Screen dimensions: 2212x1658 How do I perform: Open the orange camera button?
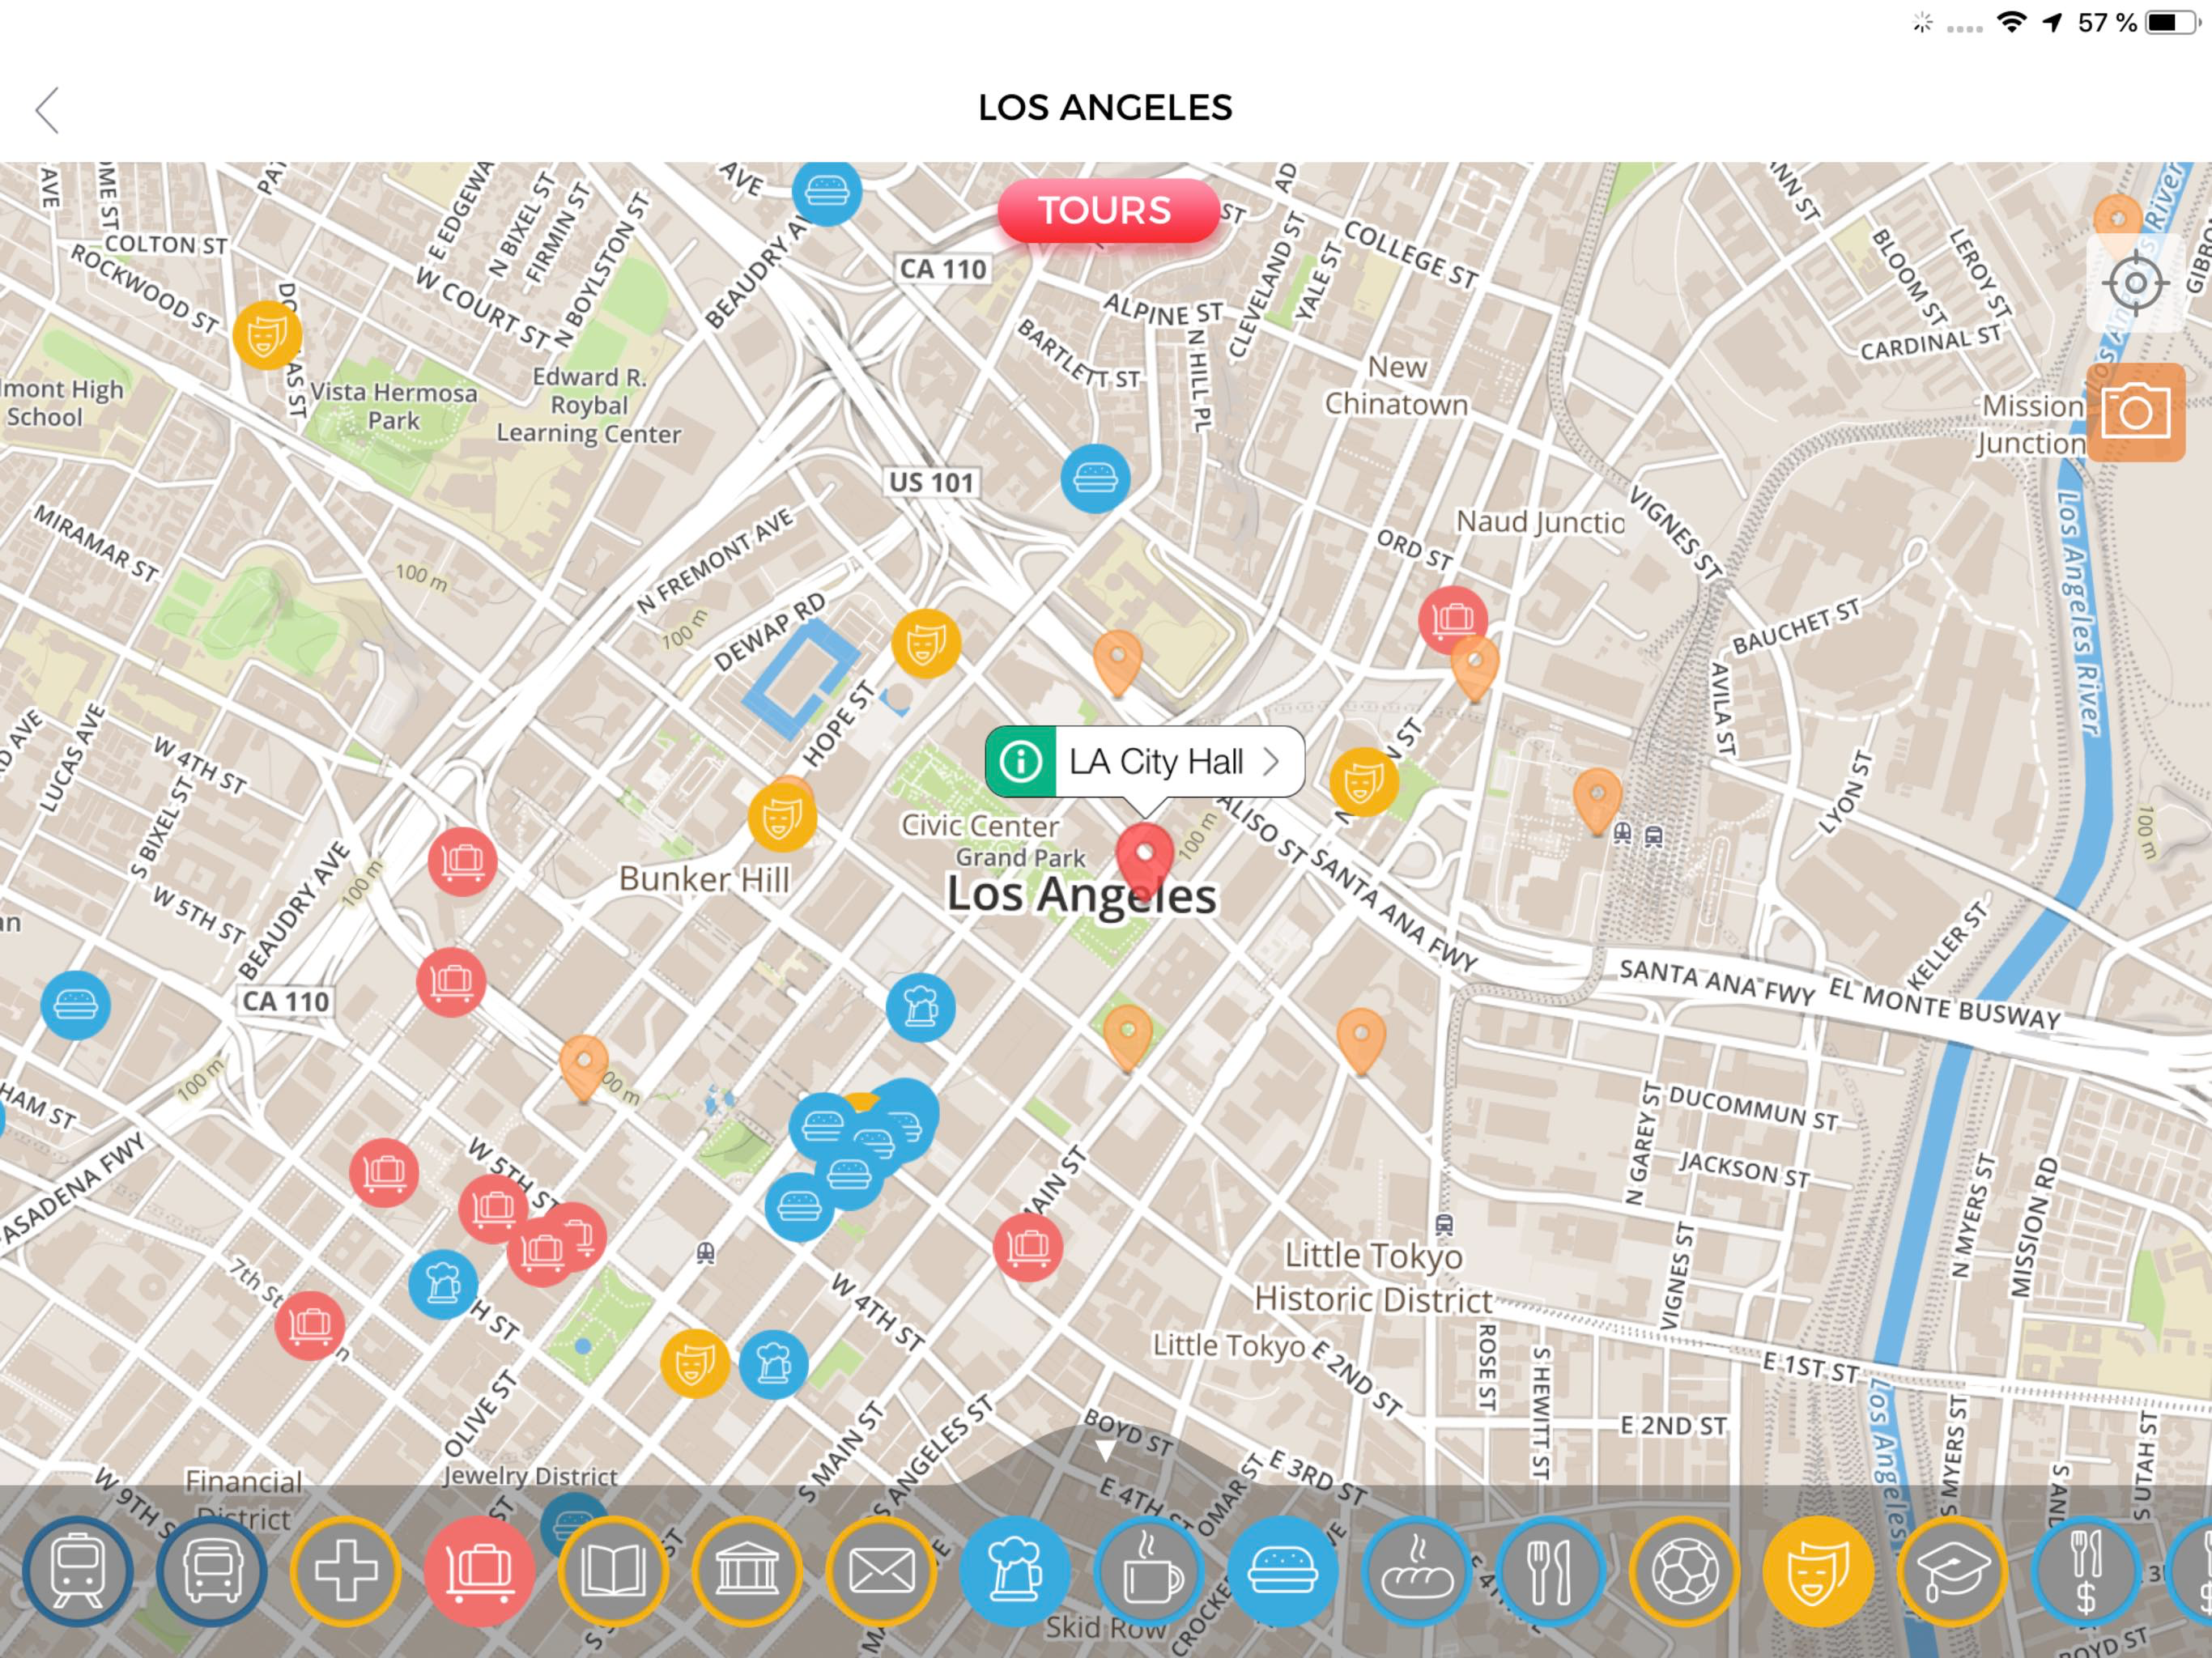point(2135,412)
